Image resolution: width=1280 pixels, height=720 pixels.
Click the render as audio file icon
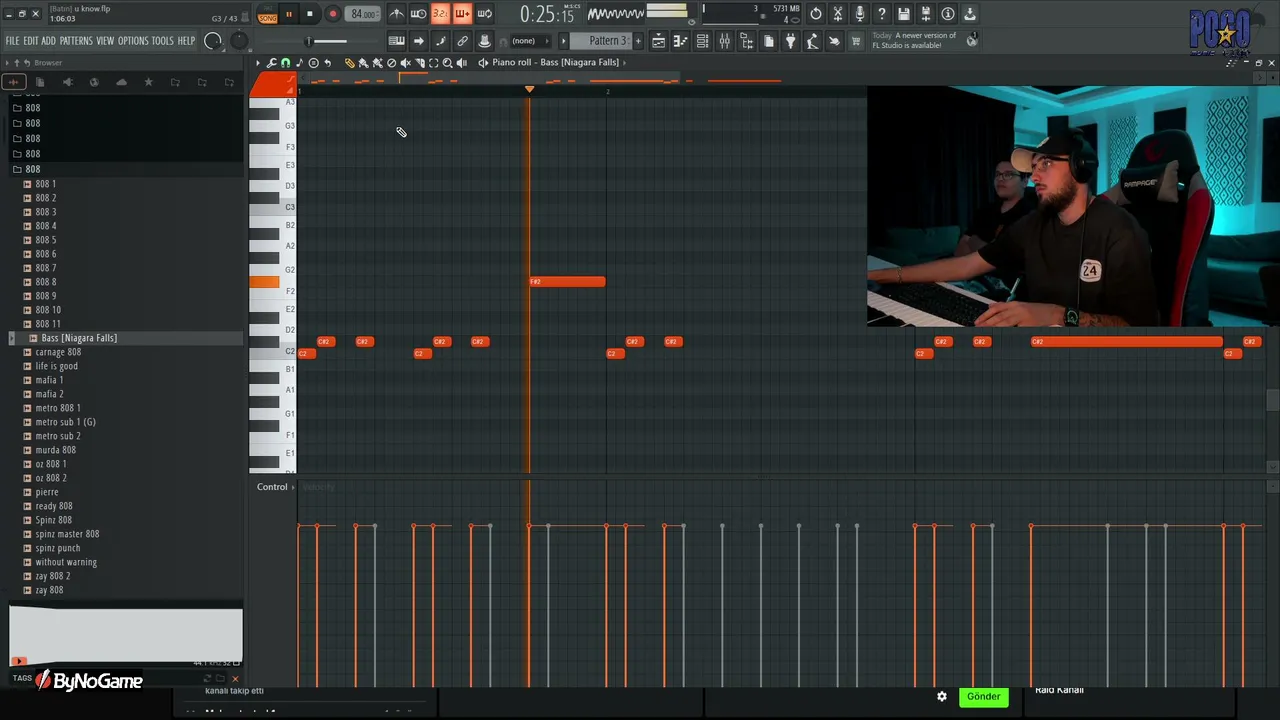(926, 14)
